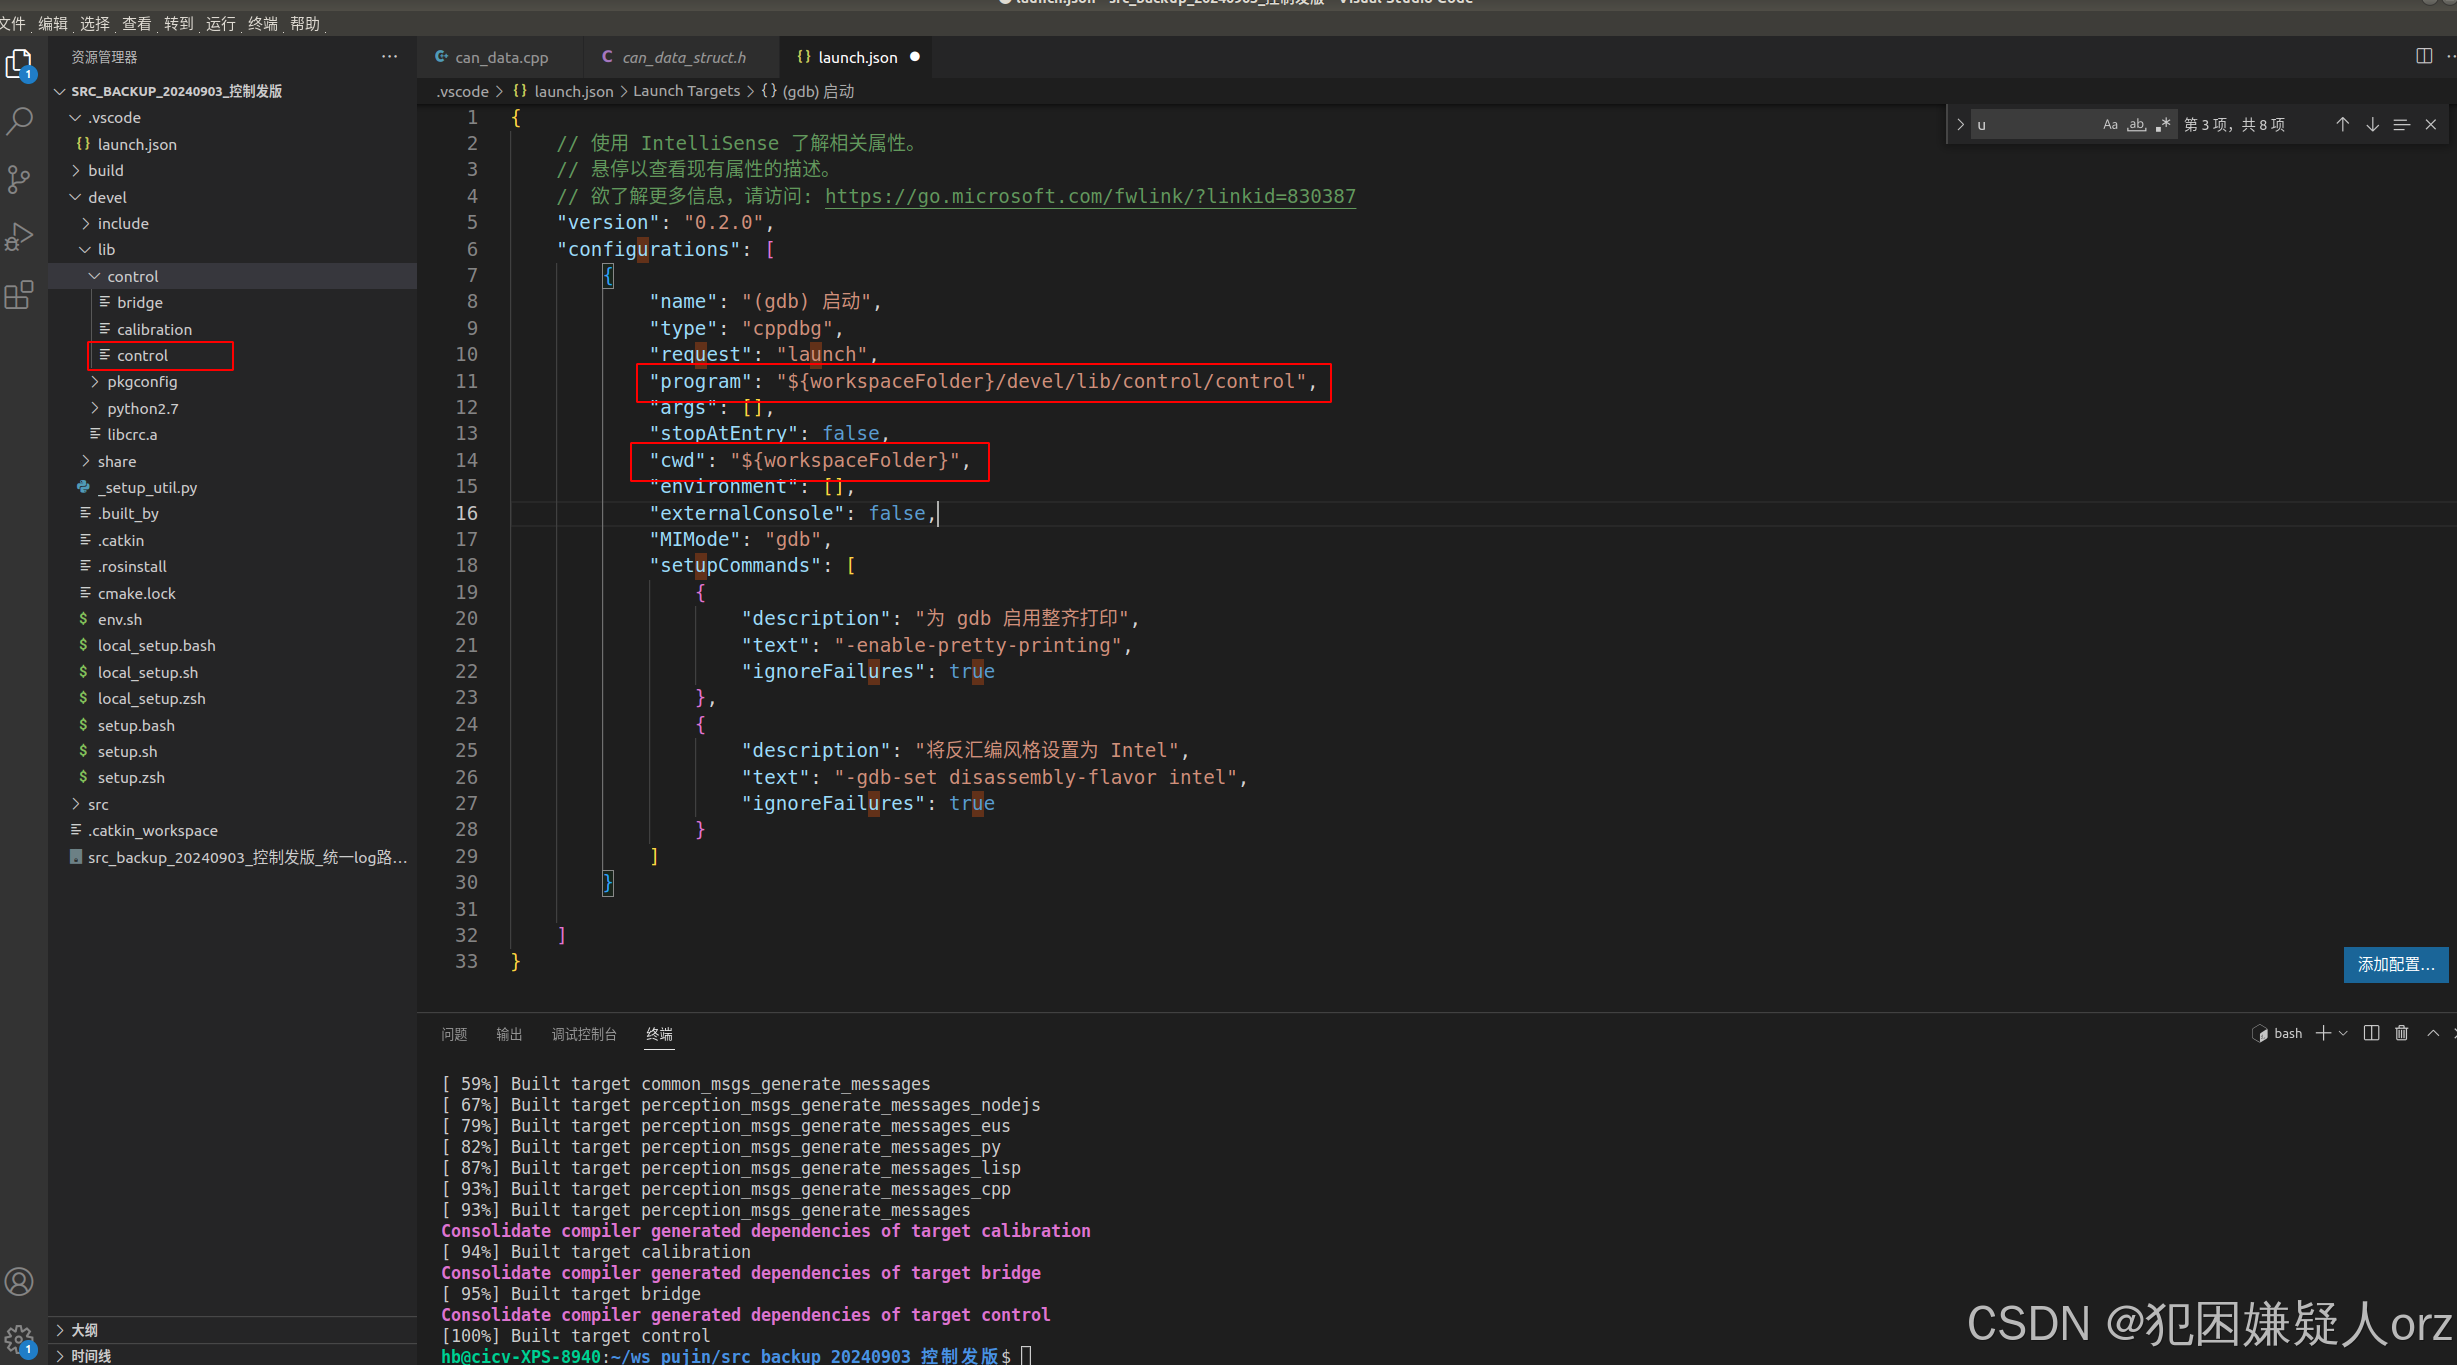
Task: Open the Accounts icon at bottom of activity bar
Action: [x=20, y=1281]
